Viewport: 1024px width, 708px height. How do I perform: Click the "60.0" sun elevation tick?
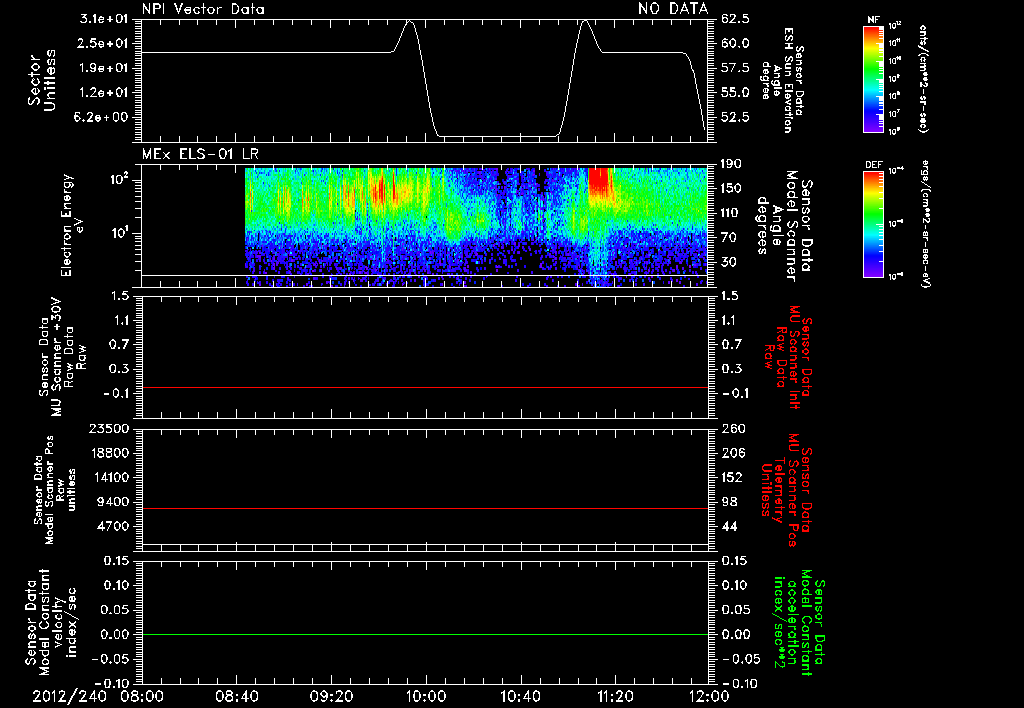[735, 44]
